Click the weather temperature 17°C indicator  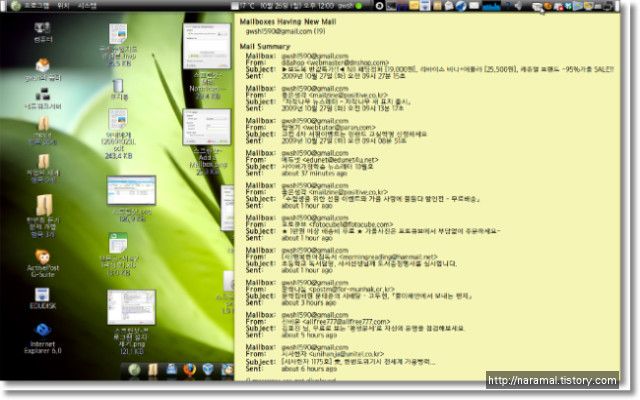tap(243, 6)
